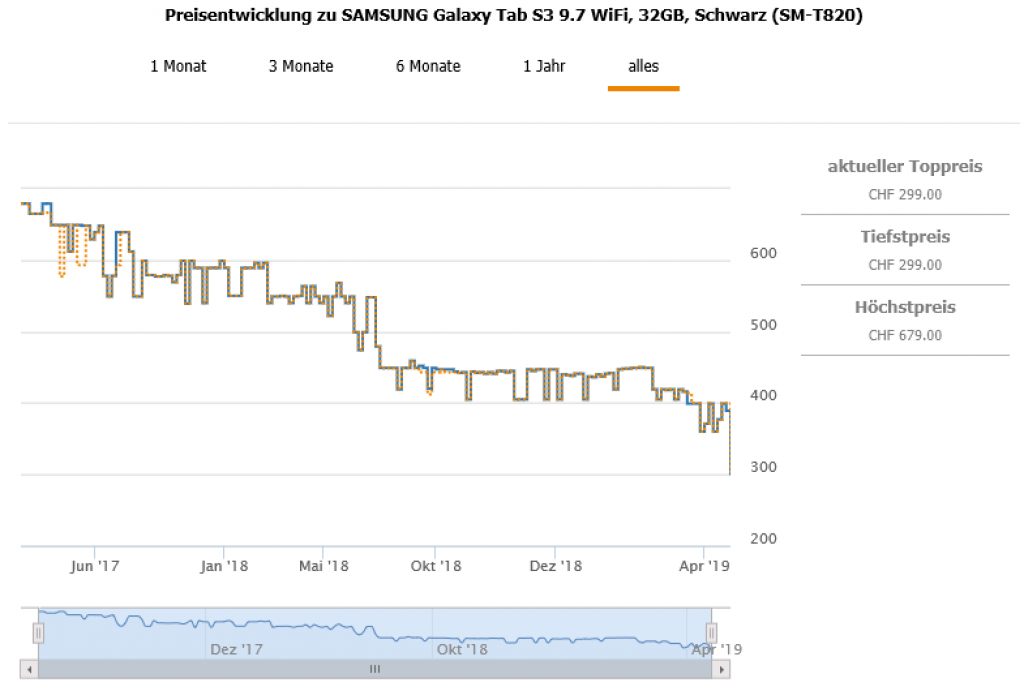Screen dimensions: 1024x691
Task: Click aktueller Toppreis heading
Action: 904,166
